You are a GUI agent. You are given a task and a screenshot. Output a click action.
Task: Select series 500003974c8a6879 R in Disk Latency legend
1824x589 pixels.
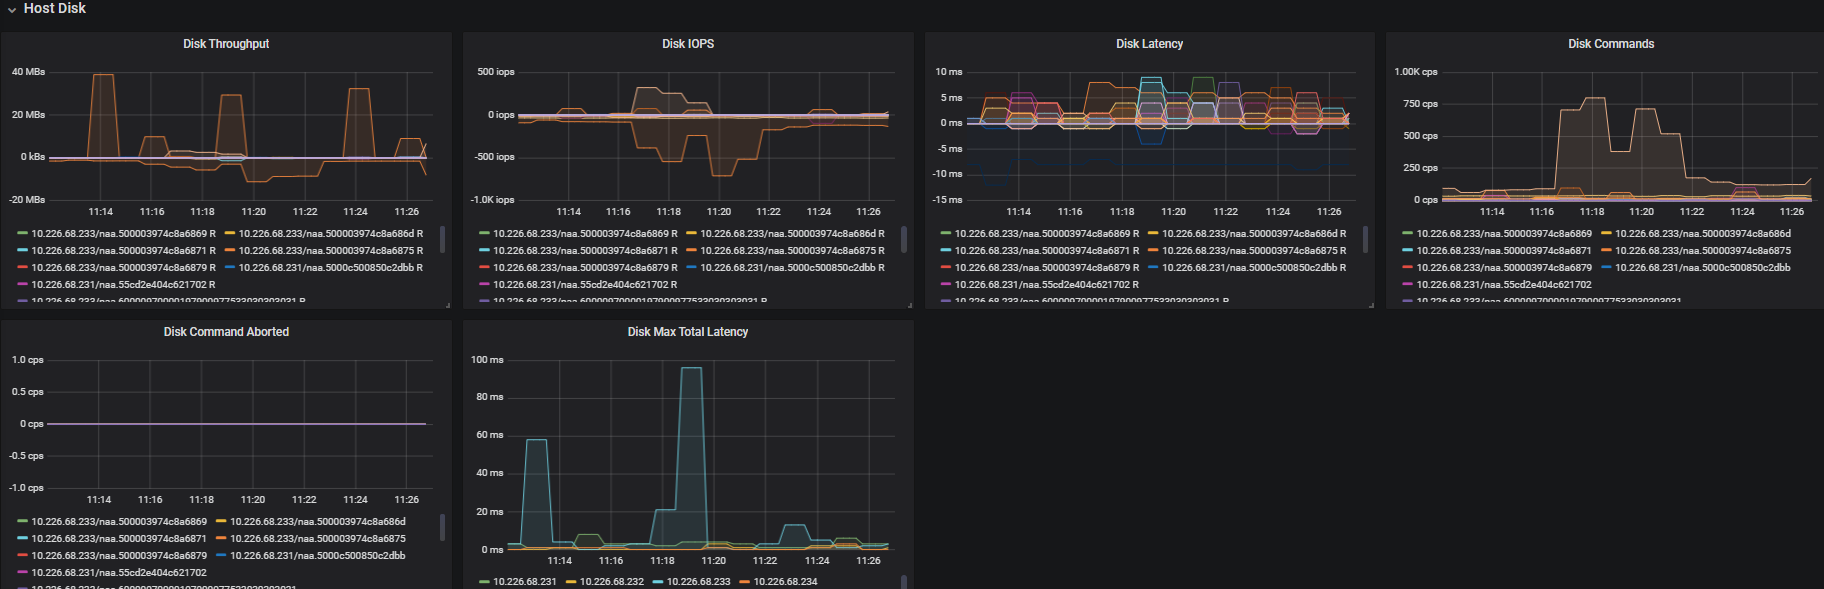[x=1047, y=268]
